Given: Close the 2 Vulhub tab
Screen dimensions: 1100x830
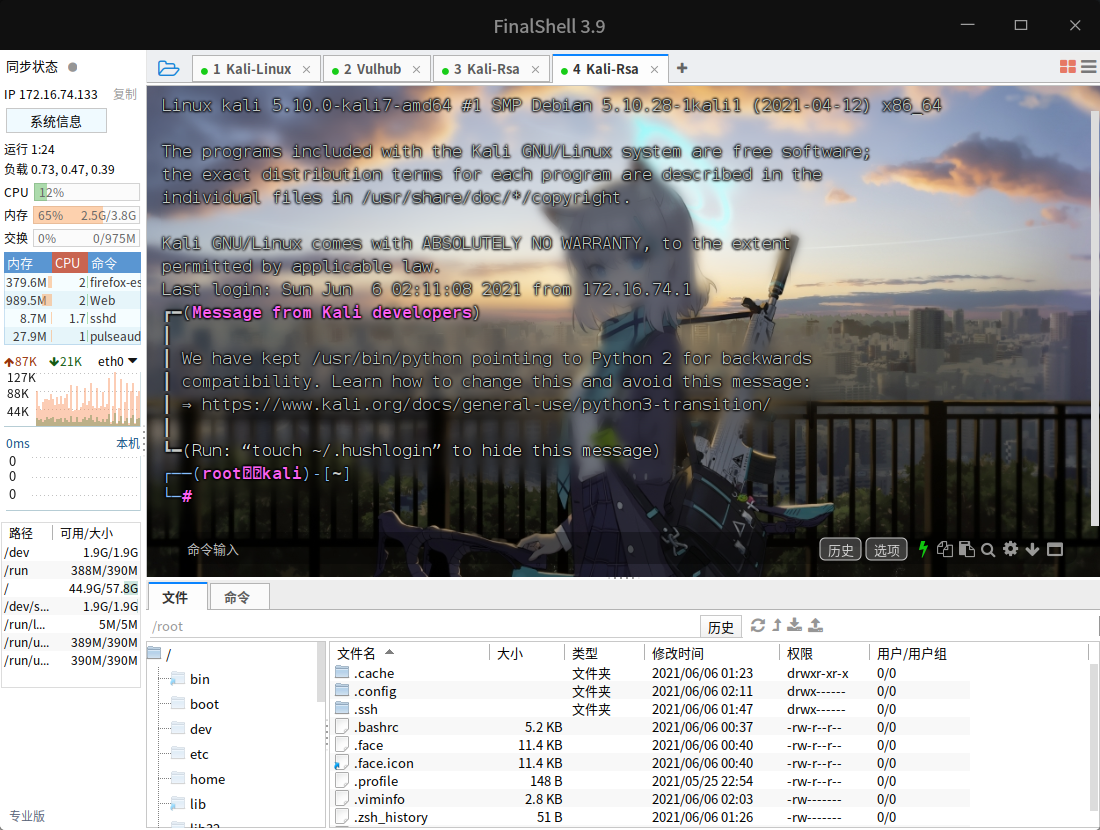Looking at the screenshot, I should pos(417,69).
